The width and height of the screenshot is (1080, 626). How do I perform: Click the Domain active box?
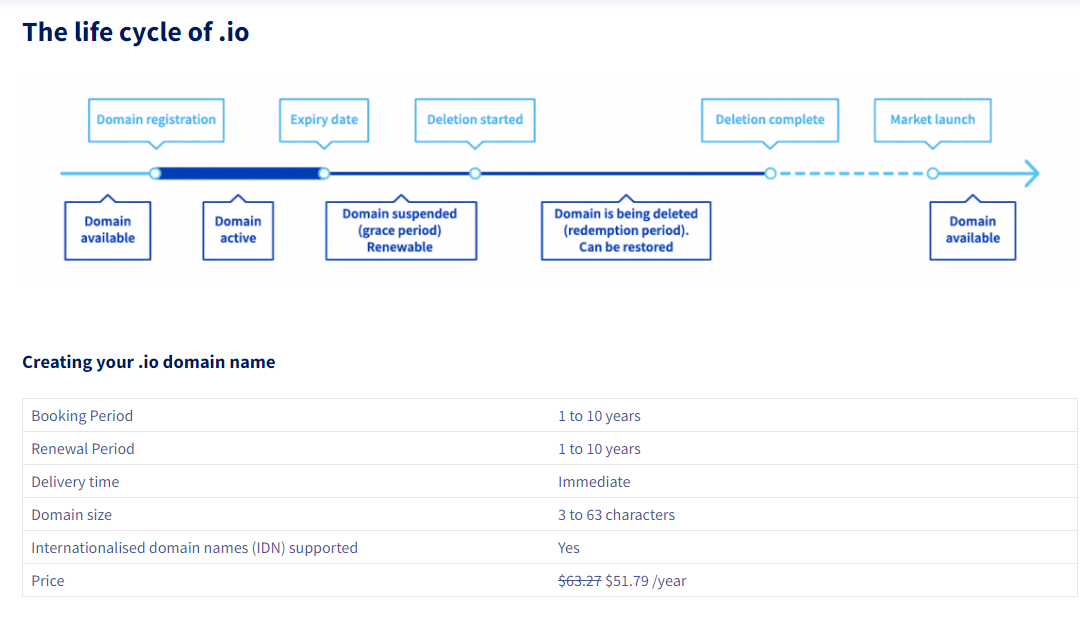(x=238, y=230)
